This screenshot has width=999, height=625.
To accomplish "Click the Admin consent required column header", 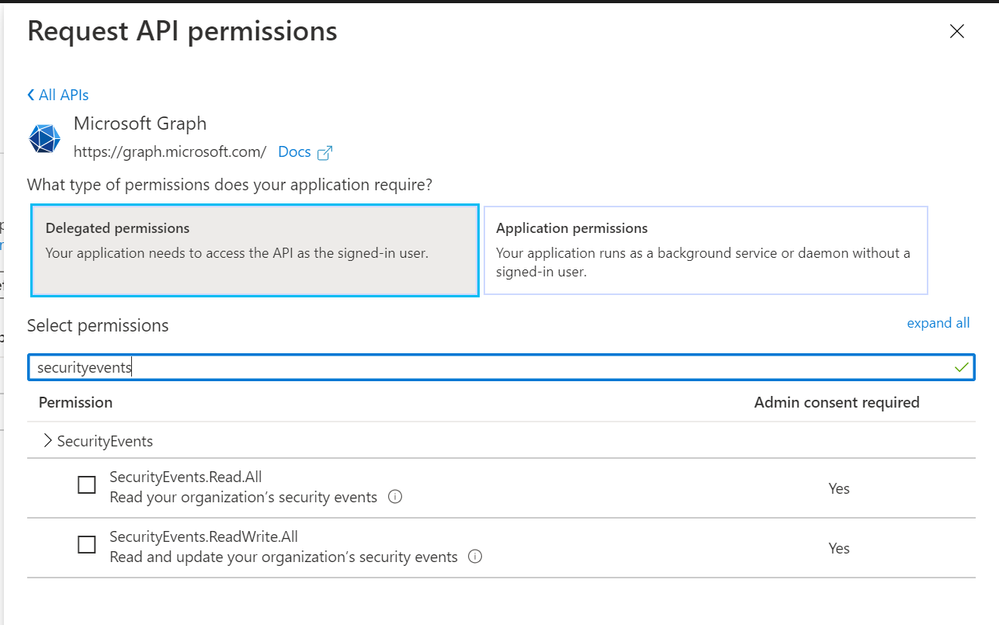I will tap(837, 402).
